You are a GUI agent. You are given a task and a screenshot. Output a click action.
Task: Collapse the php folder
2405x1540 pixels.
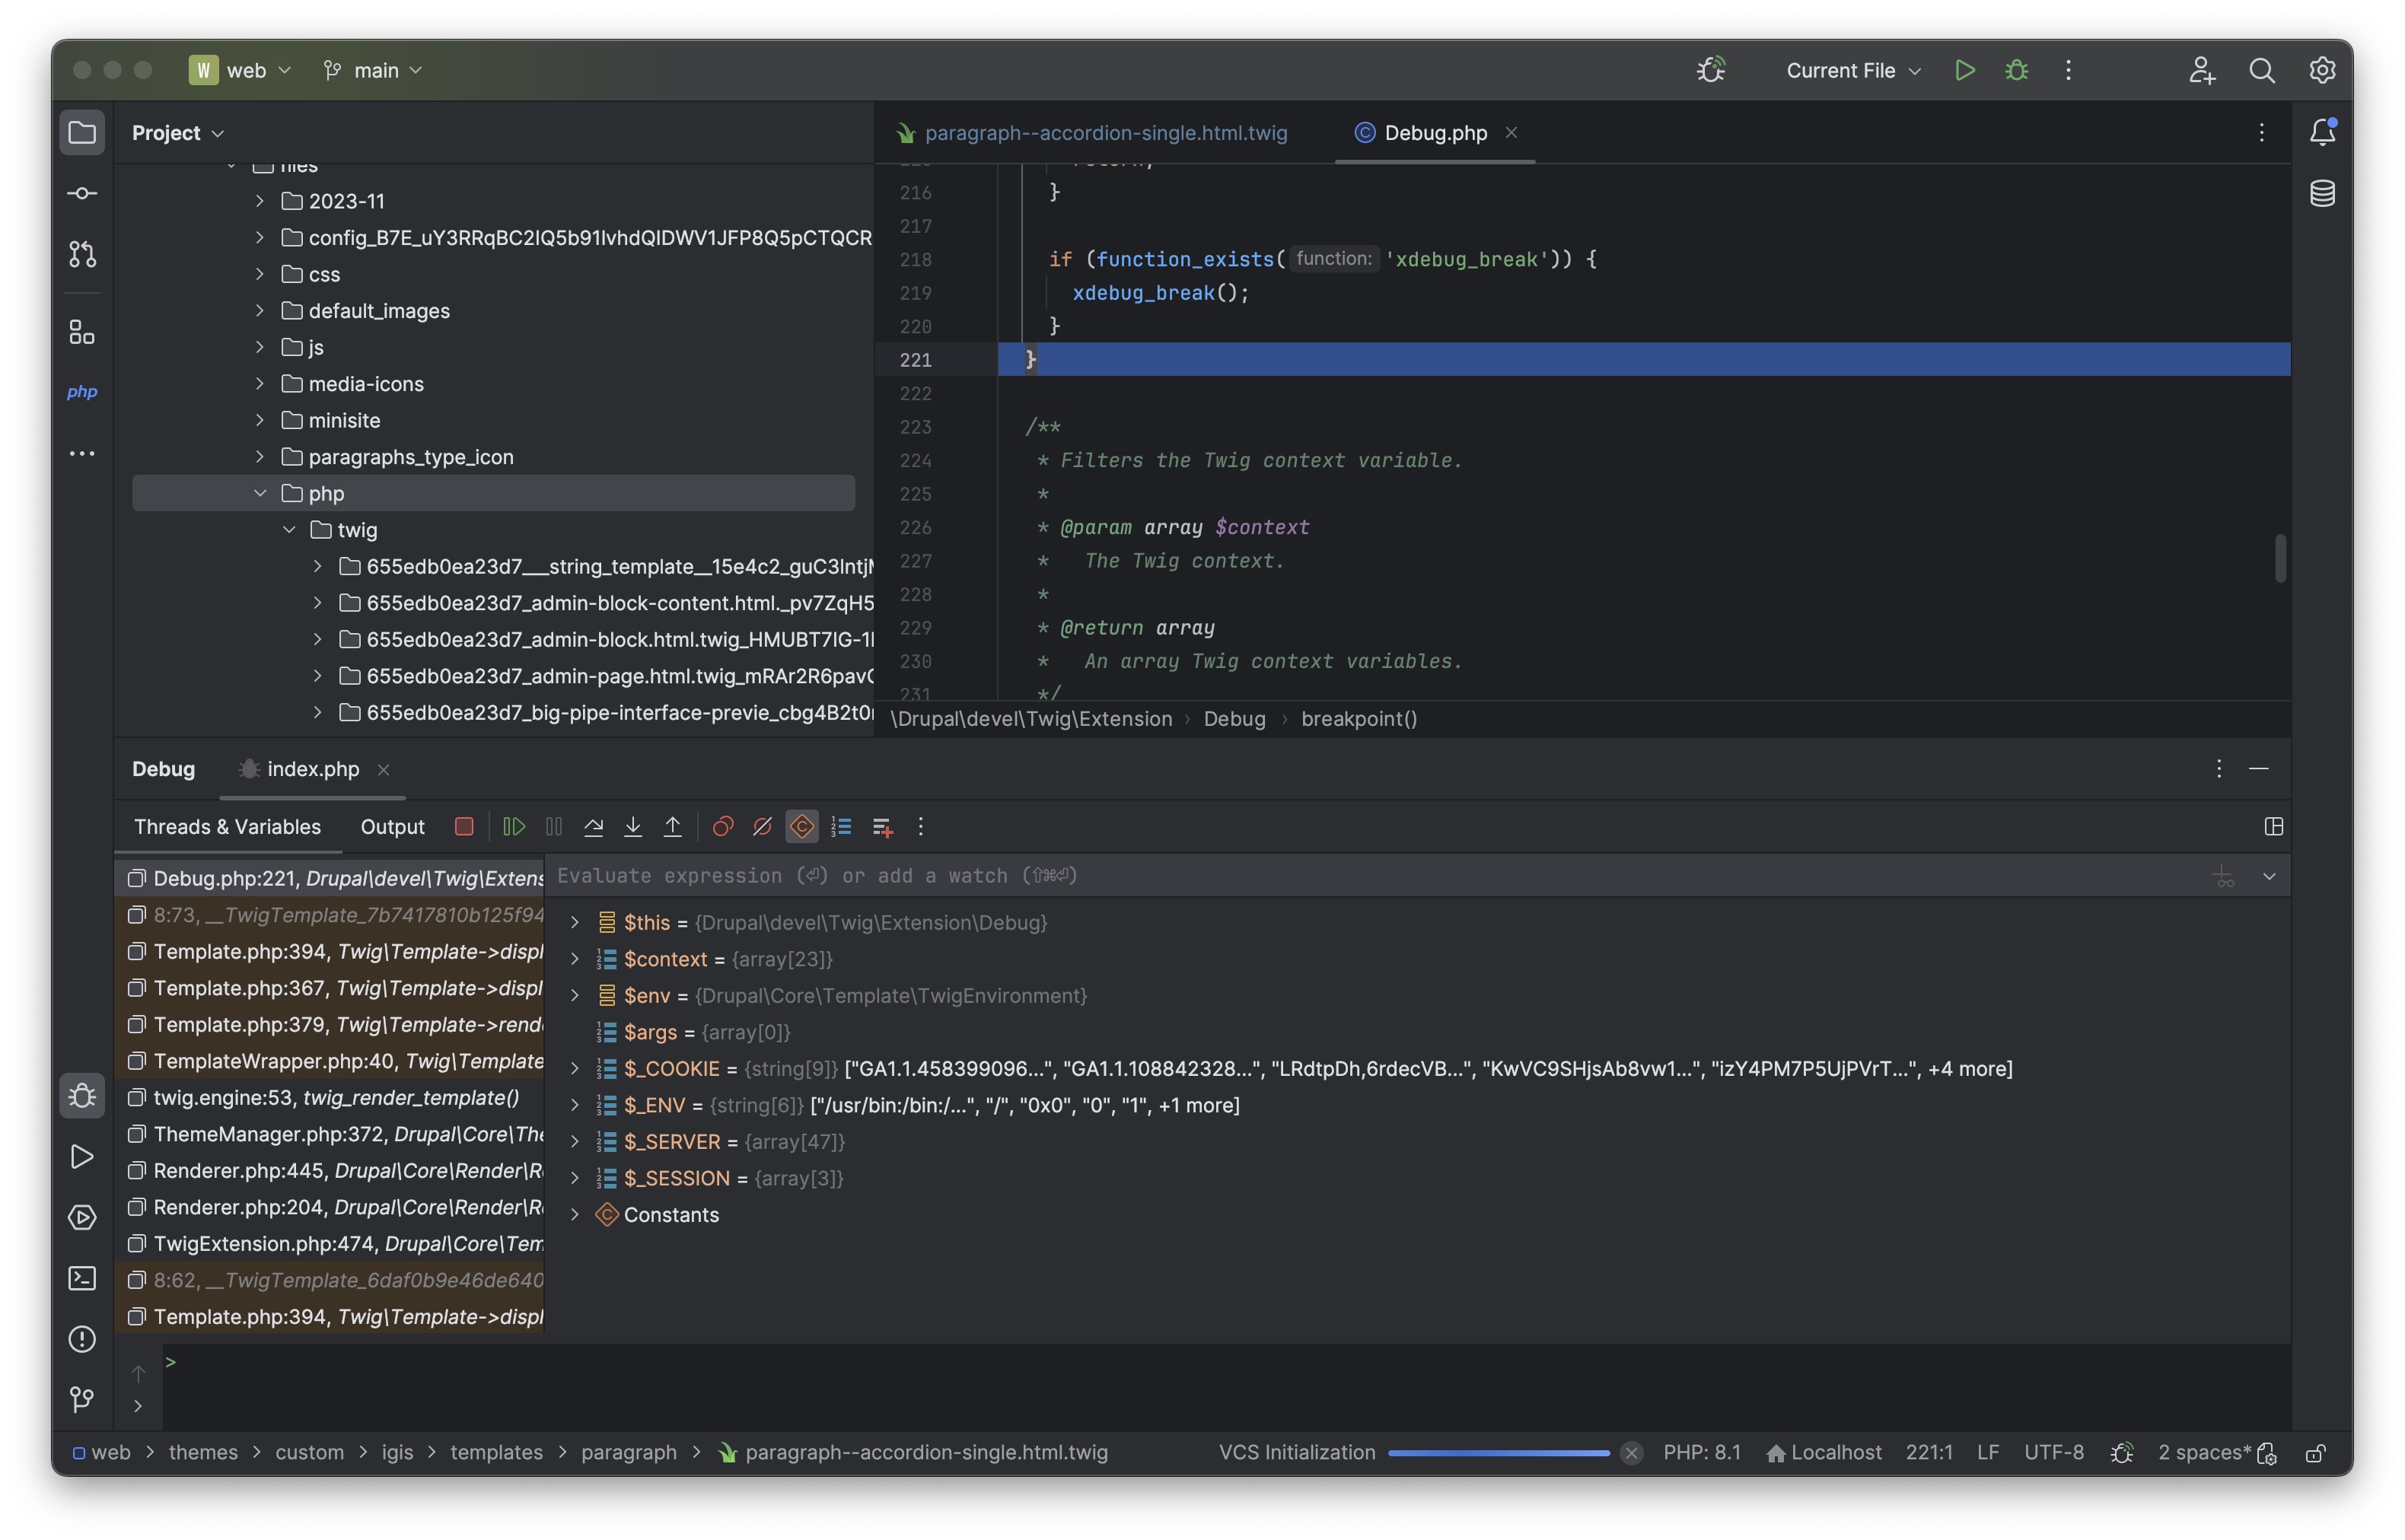260,493
